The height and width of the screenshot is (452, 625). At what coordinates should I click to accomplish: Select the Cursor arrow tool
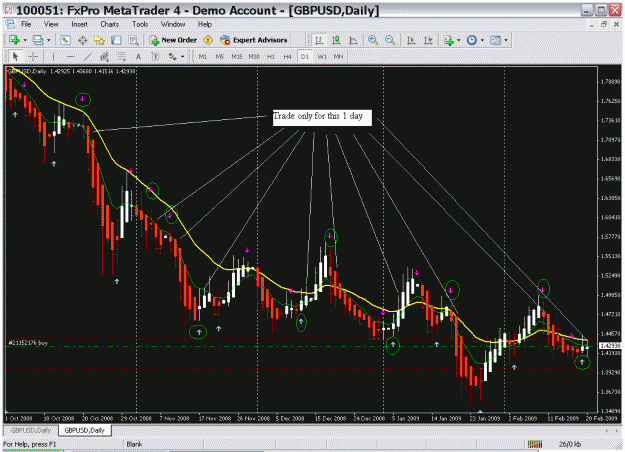point(16,57)
